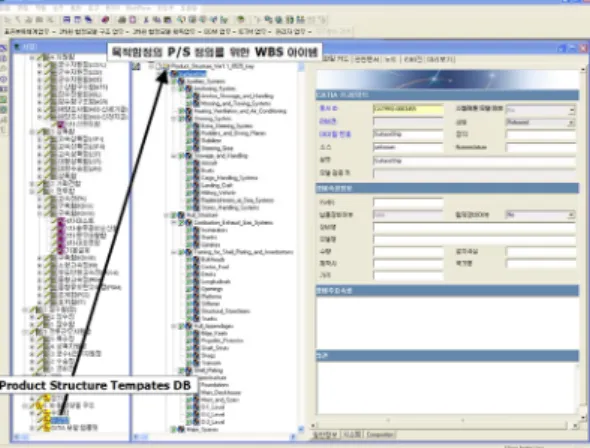The width and height of the screenshot is (590, 448).
Task: Collapse the Anchoring_System node
Action: 174,89
